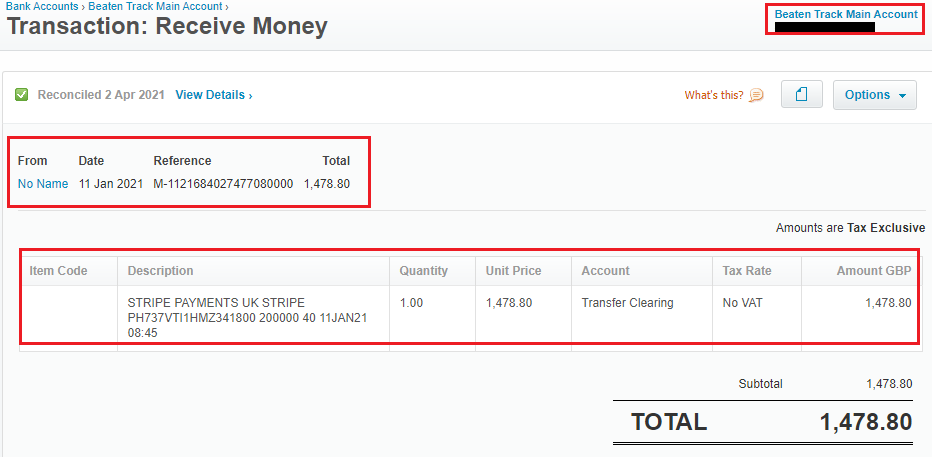
Task: Click the What's this? help link
Action: click(714, 95)
